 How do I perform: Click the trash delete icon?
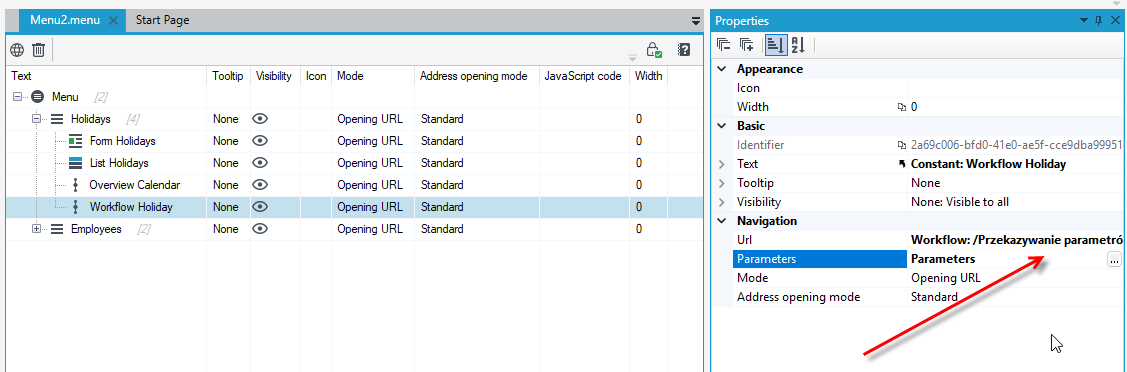tap(38, 50)
